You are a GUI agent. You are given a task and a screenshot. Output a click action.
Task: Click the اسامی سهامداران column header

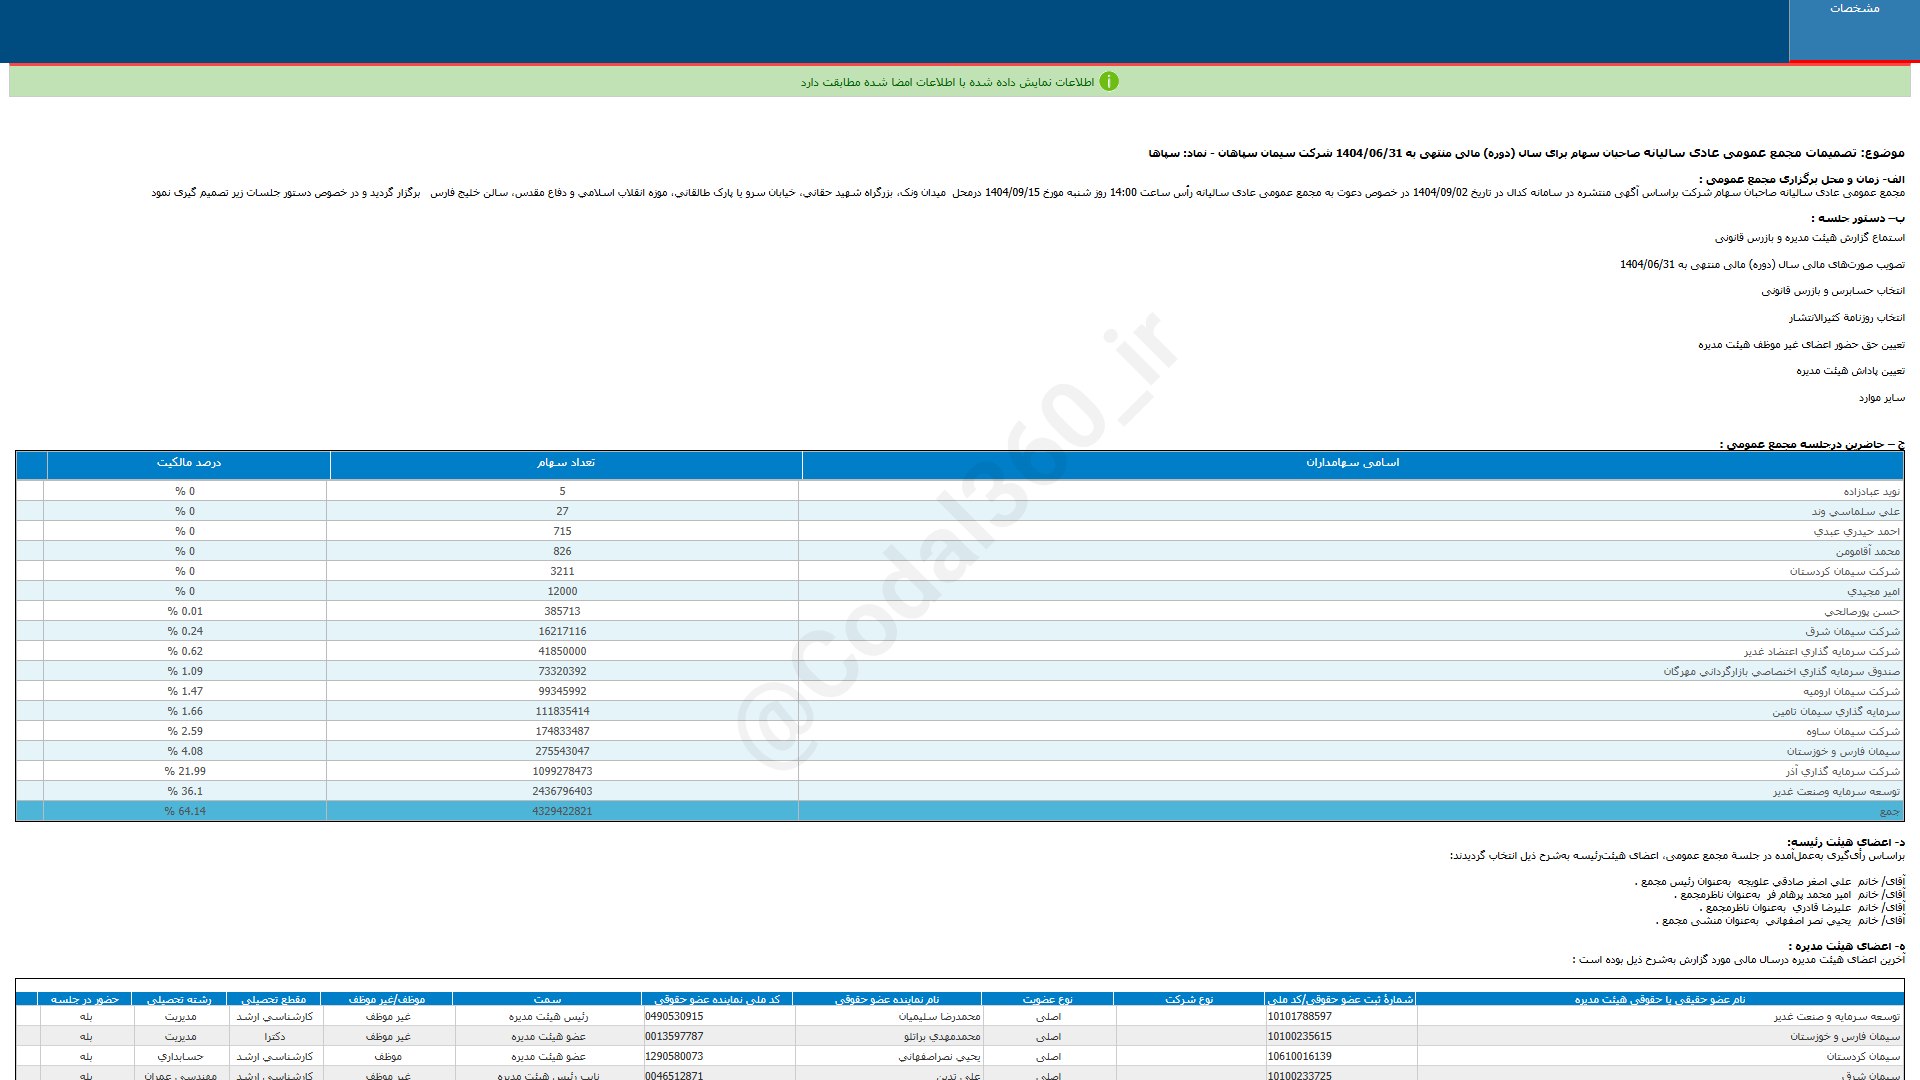(1352, 463)
